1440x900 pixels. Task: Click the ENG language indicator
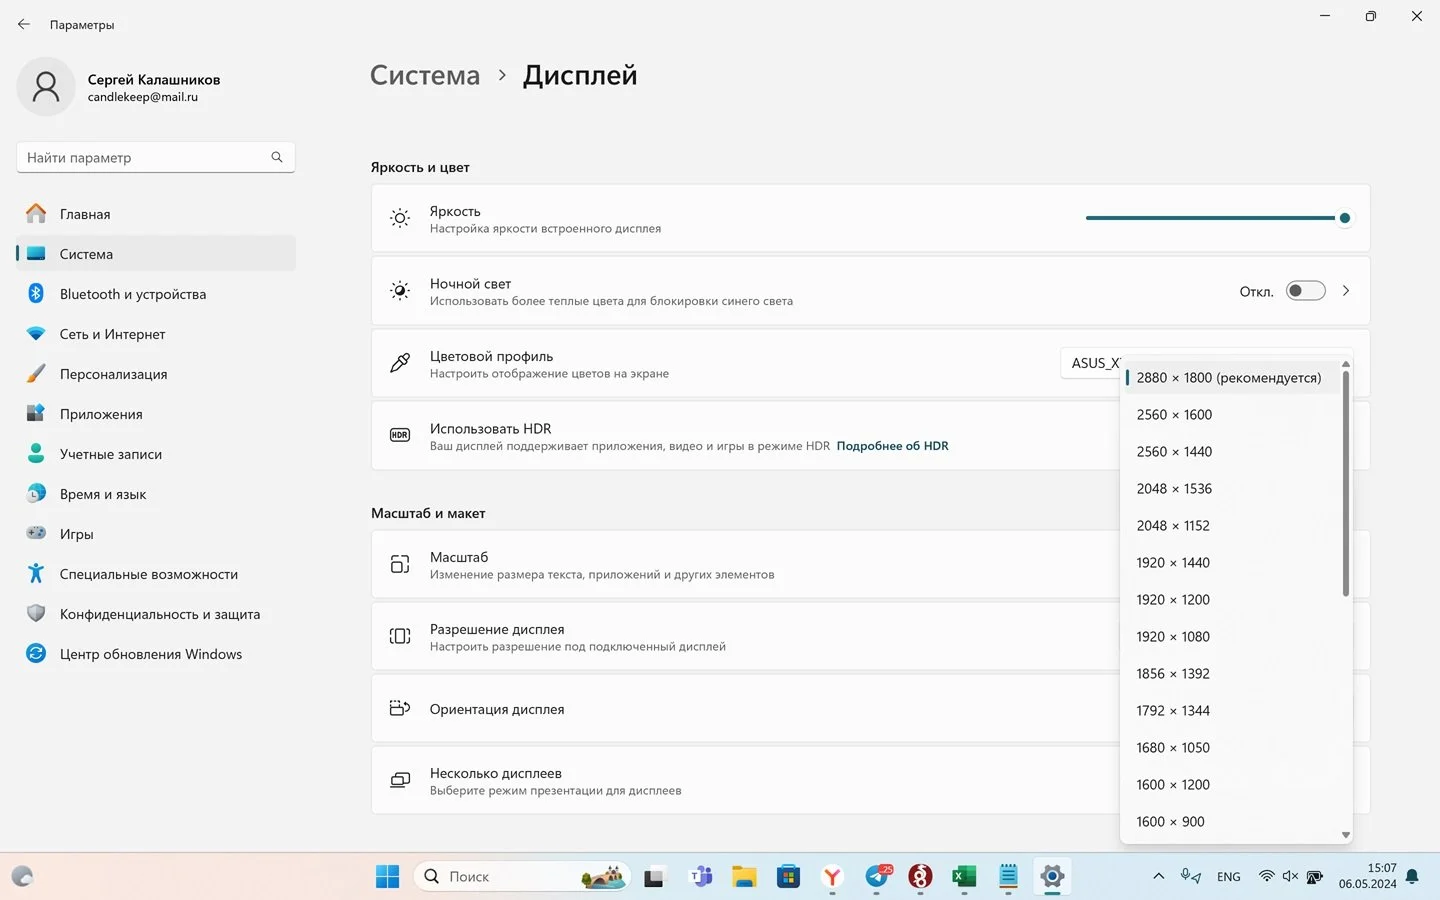point(1229,877)
